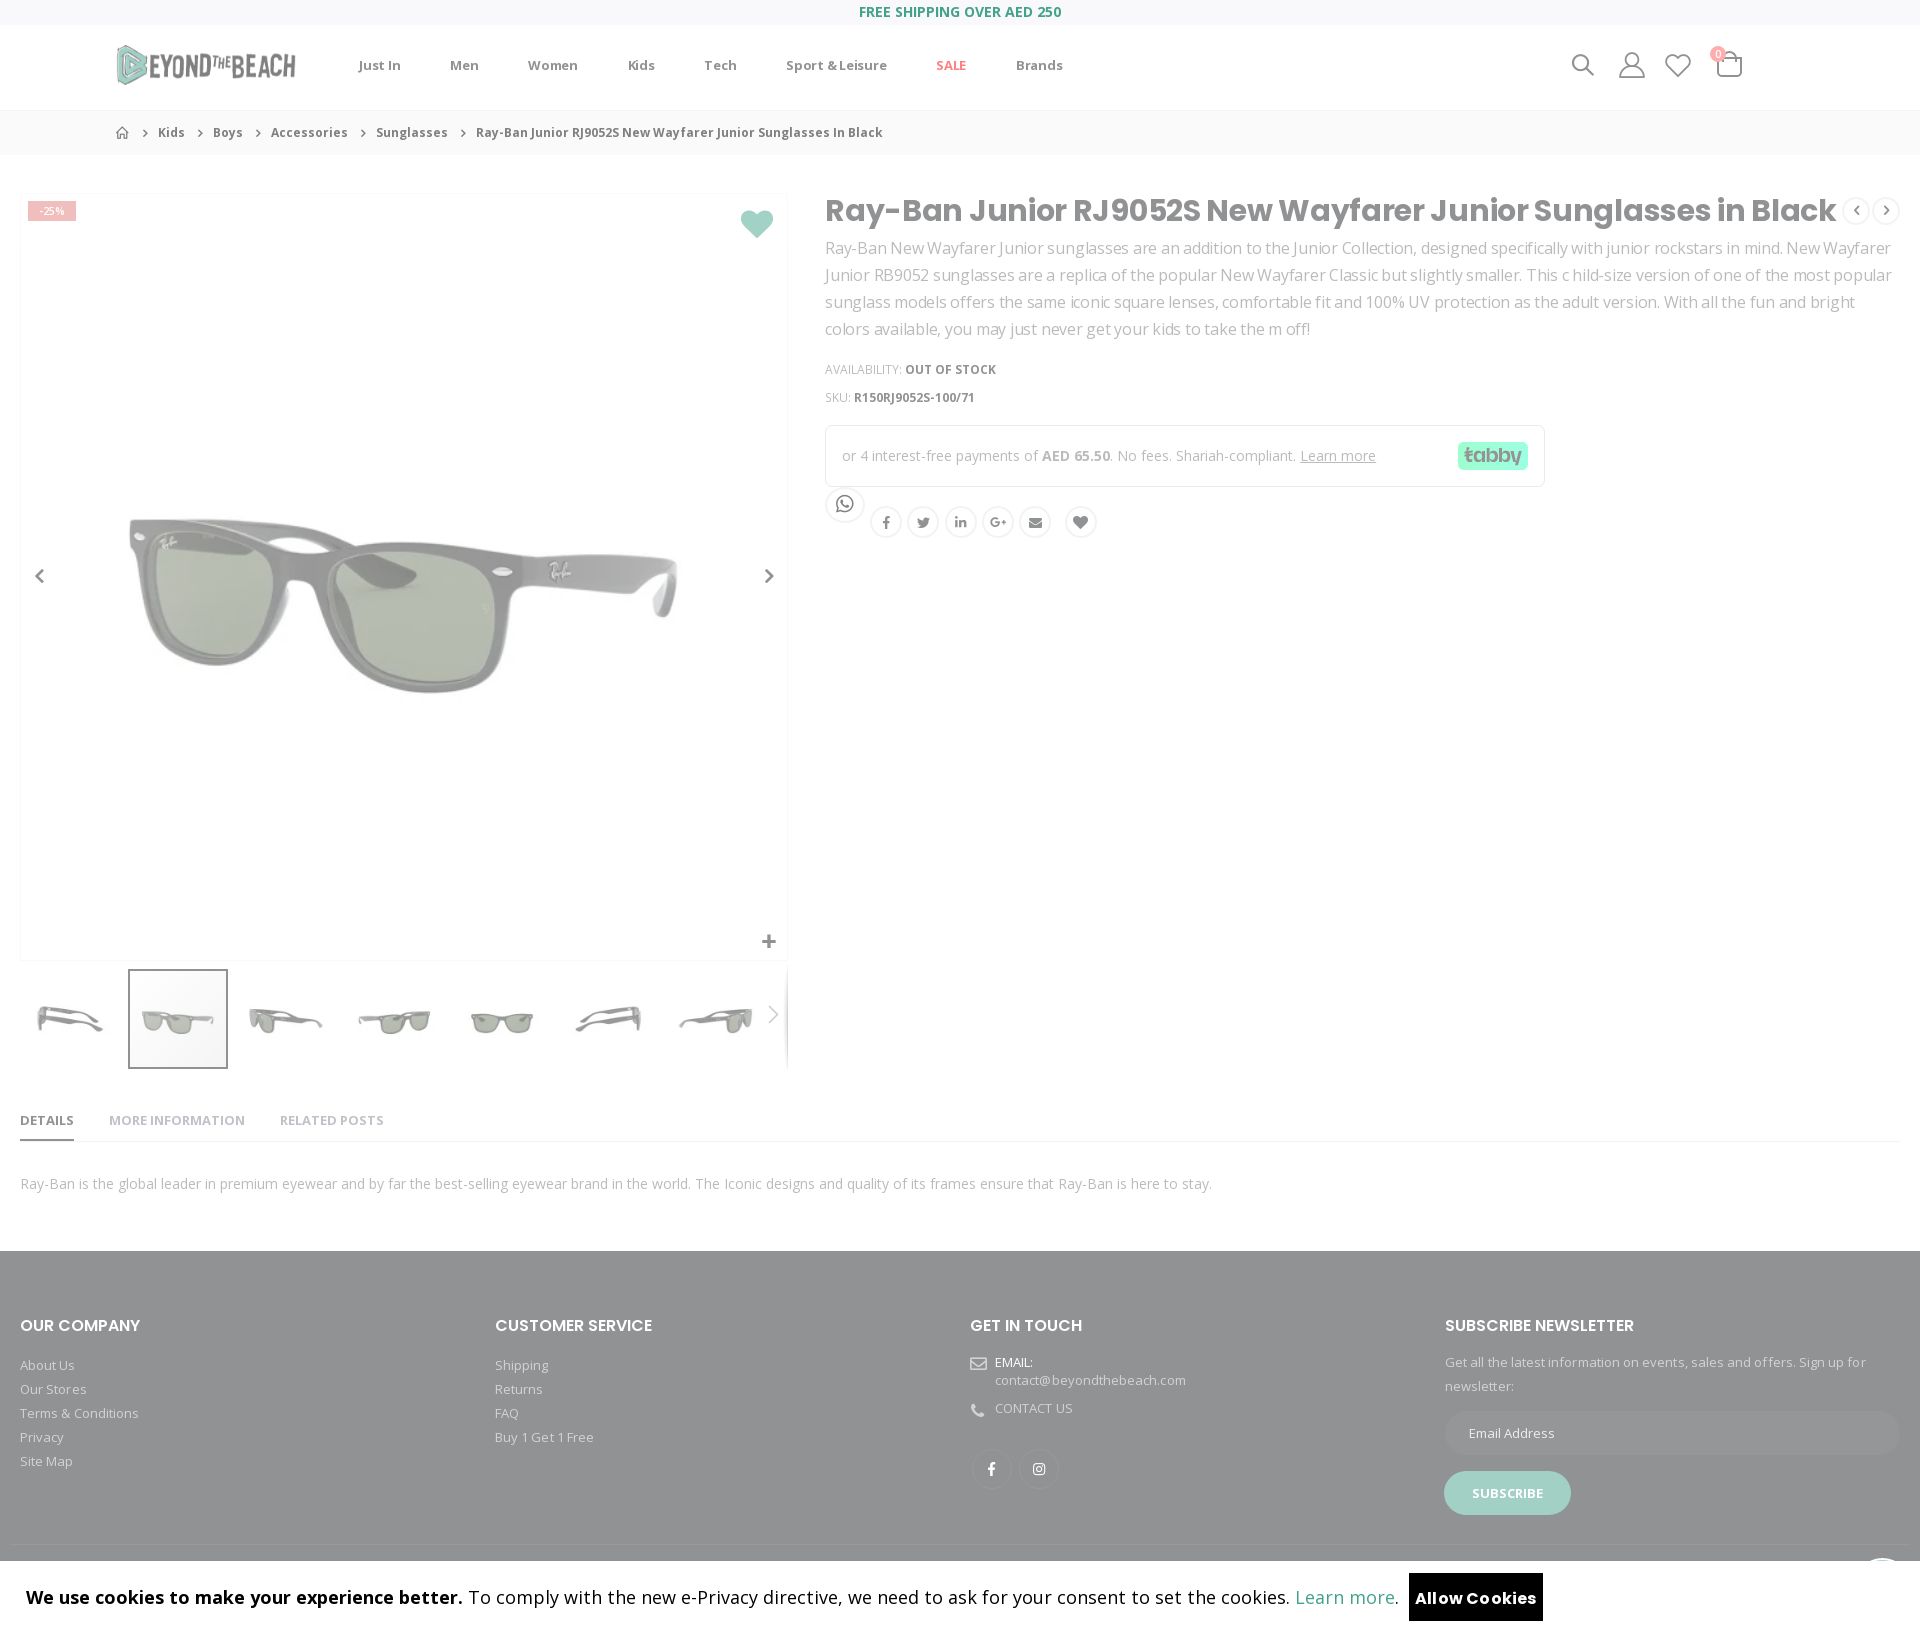The image size is (1920, 1633).
Task: Select the fourth sunglasses thumbnail
Action: [x=394, y=1019]
